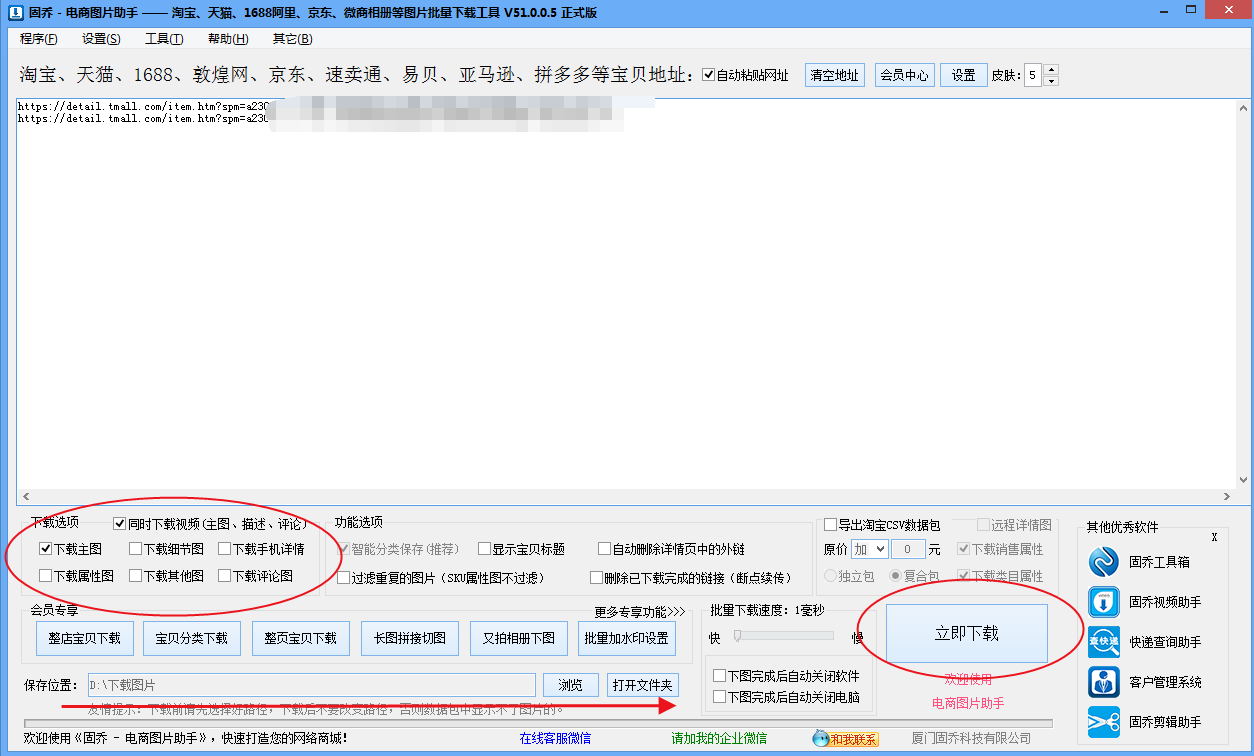Increase the 皮肤 value with up arrow
Viewport: 1254px width, 756px height.
[1051, 70]
